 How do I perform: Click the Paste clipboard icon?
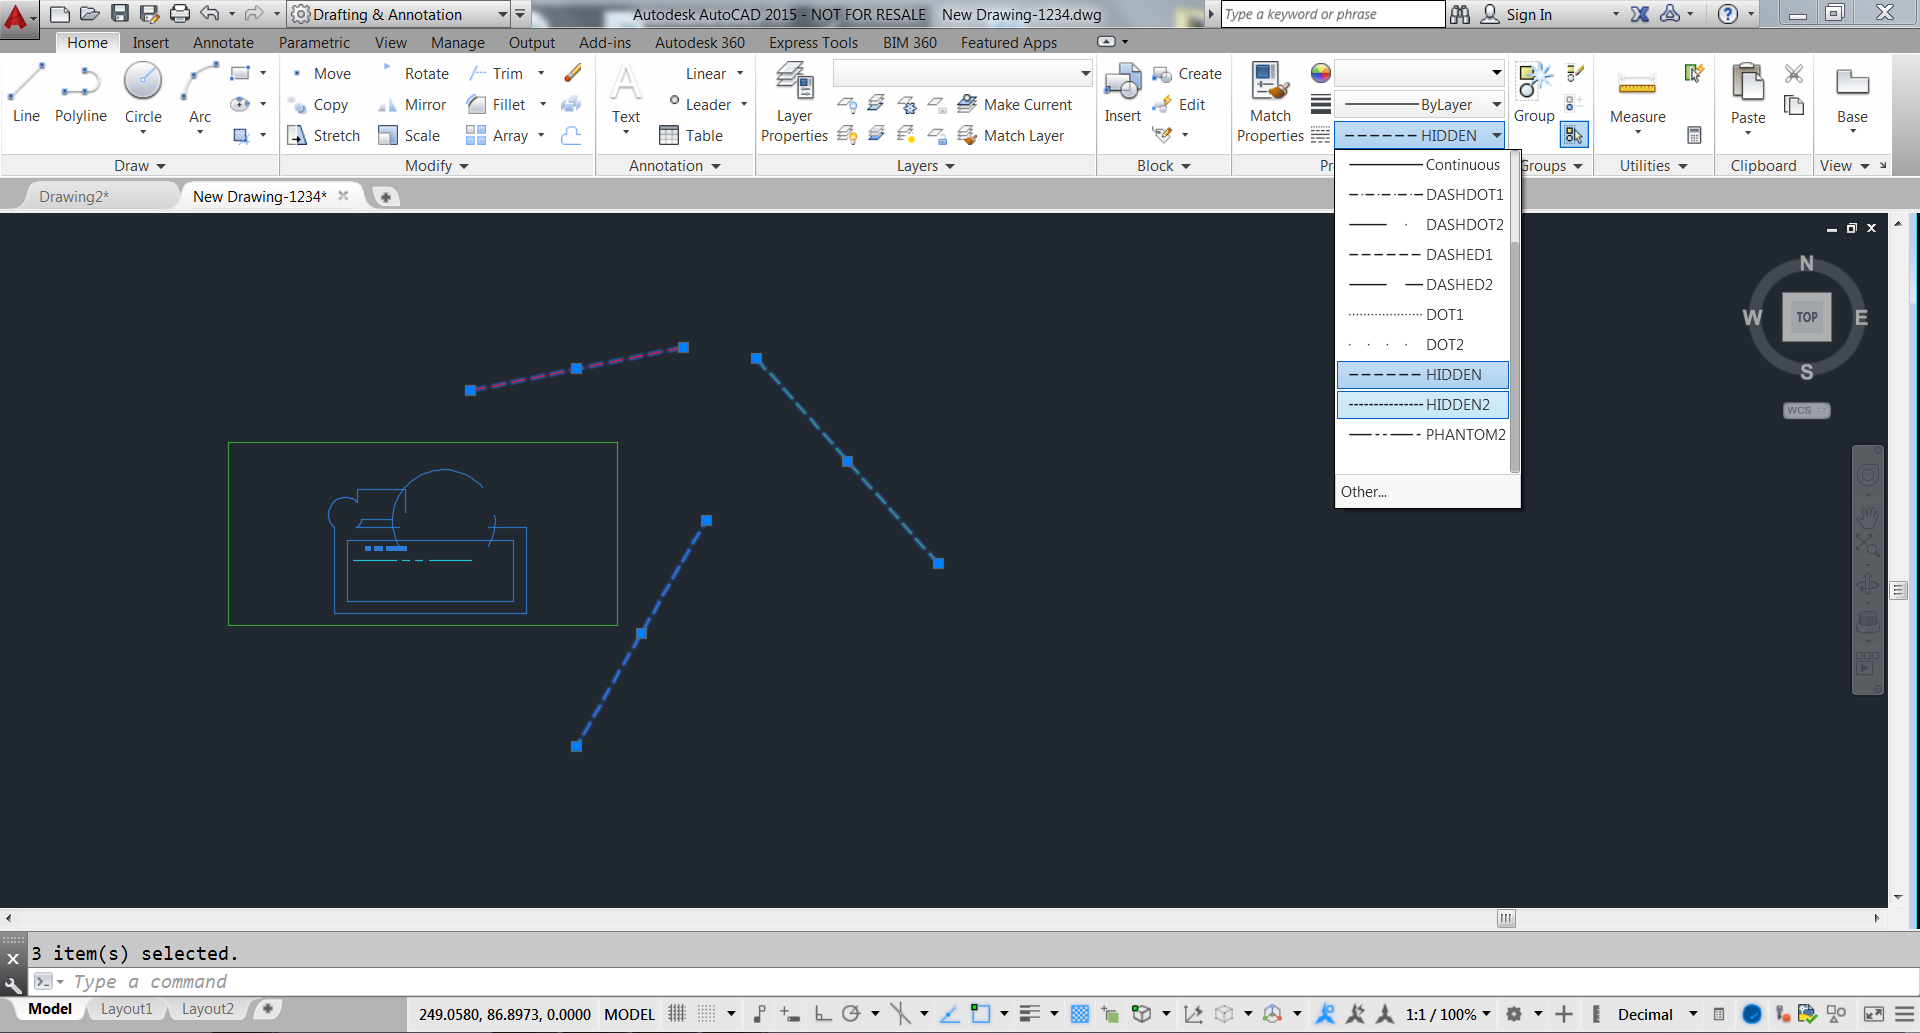1748,93
